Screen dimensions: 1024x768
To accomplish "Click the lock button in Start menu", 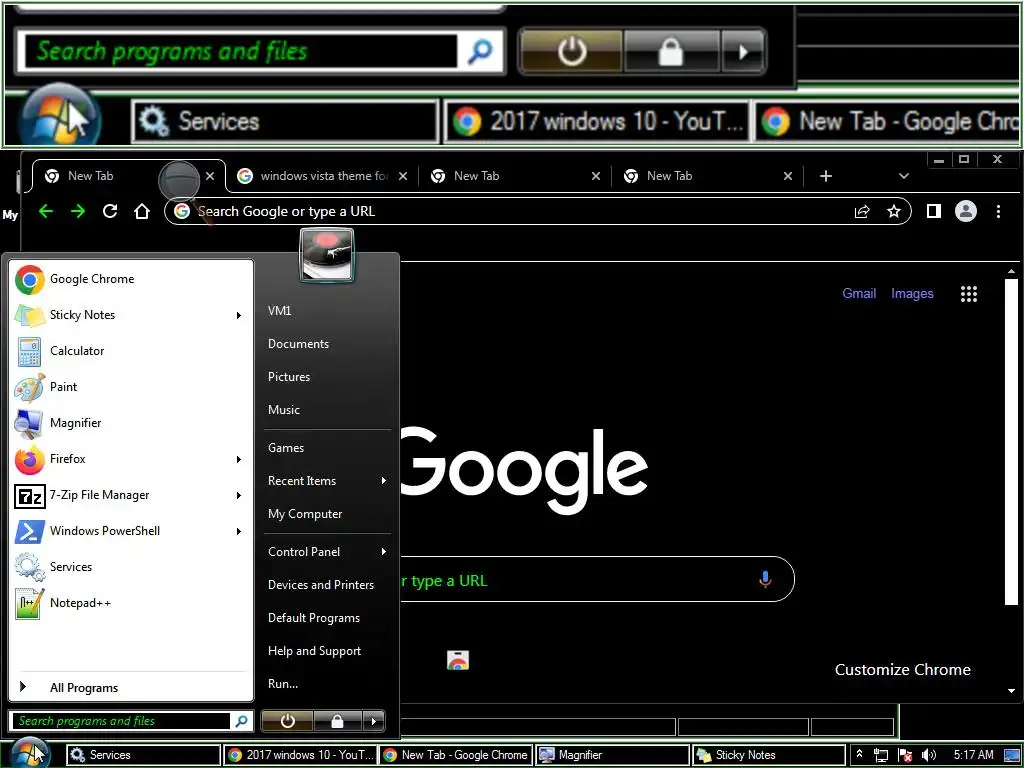I will click(338, 721).
